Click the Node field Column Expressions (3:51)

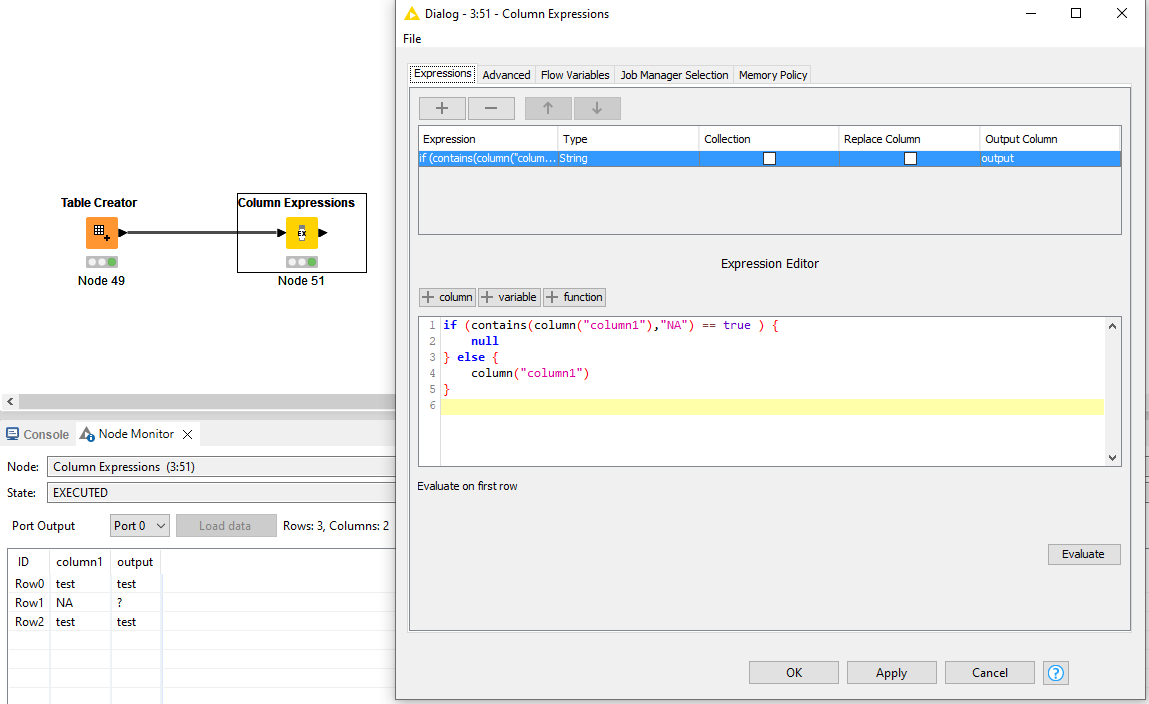coord(221,467)
